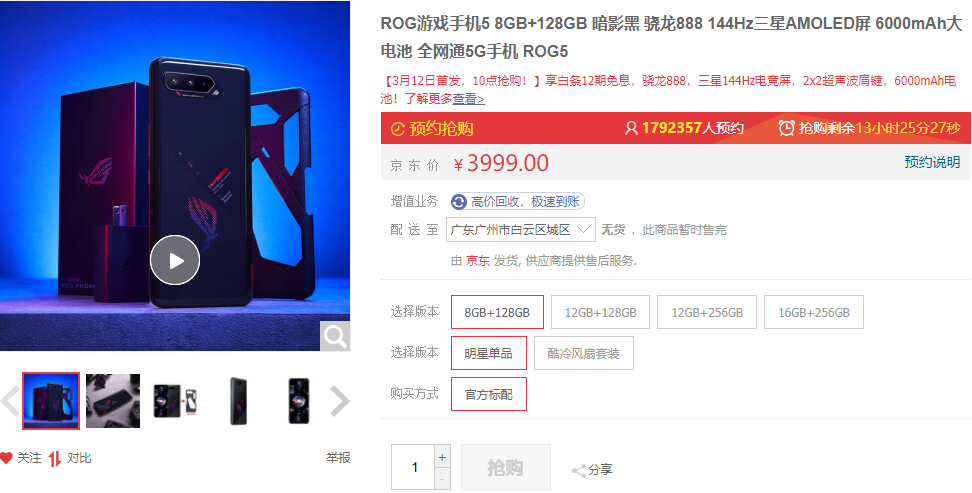Open the magnifier zoom icon on product image
This screenshot has height=493, width=972.
[x=335, y=336]
